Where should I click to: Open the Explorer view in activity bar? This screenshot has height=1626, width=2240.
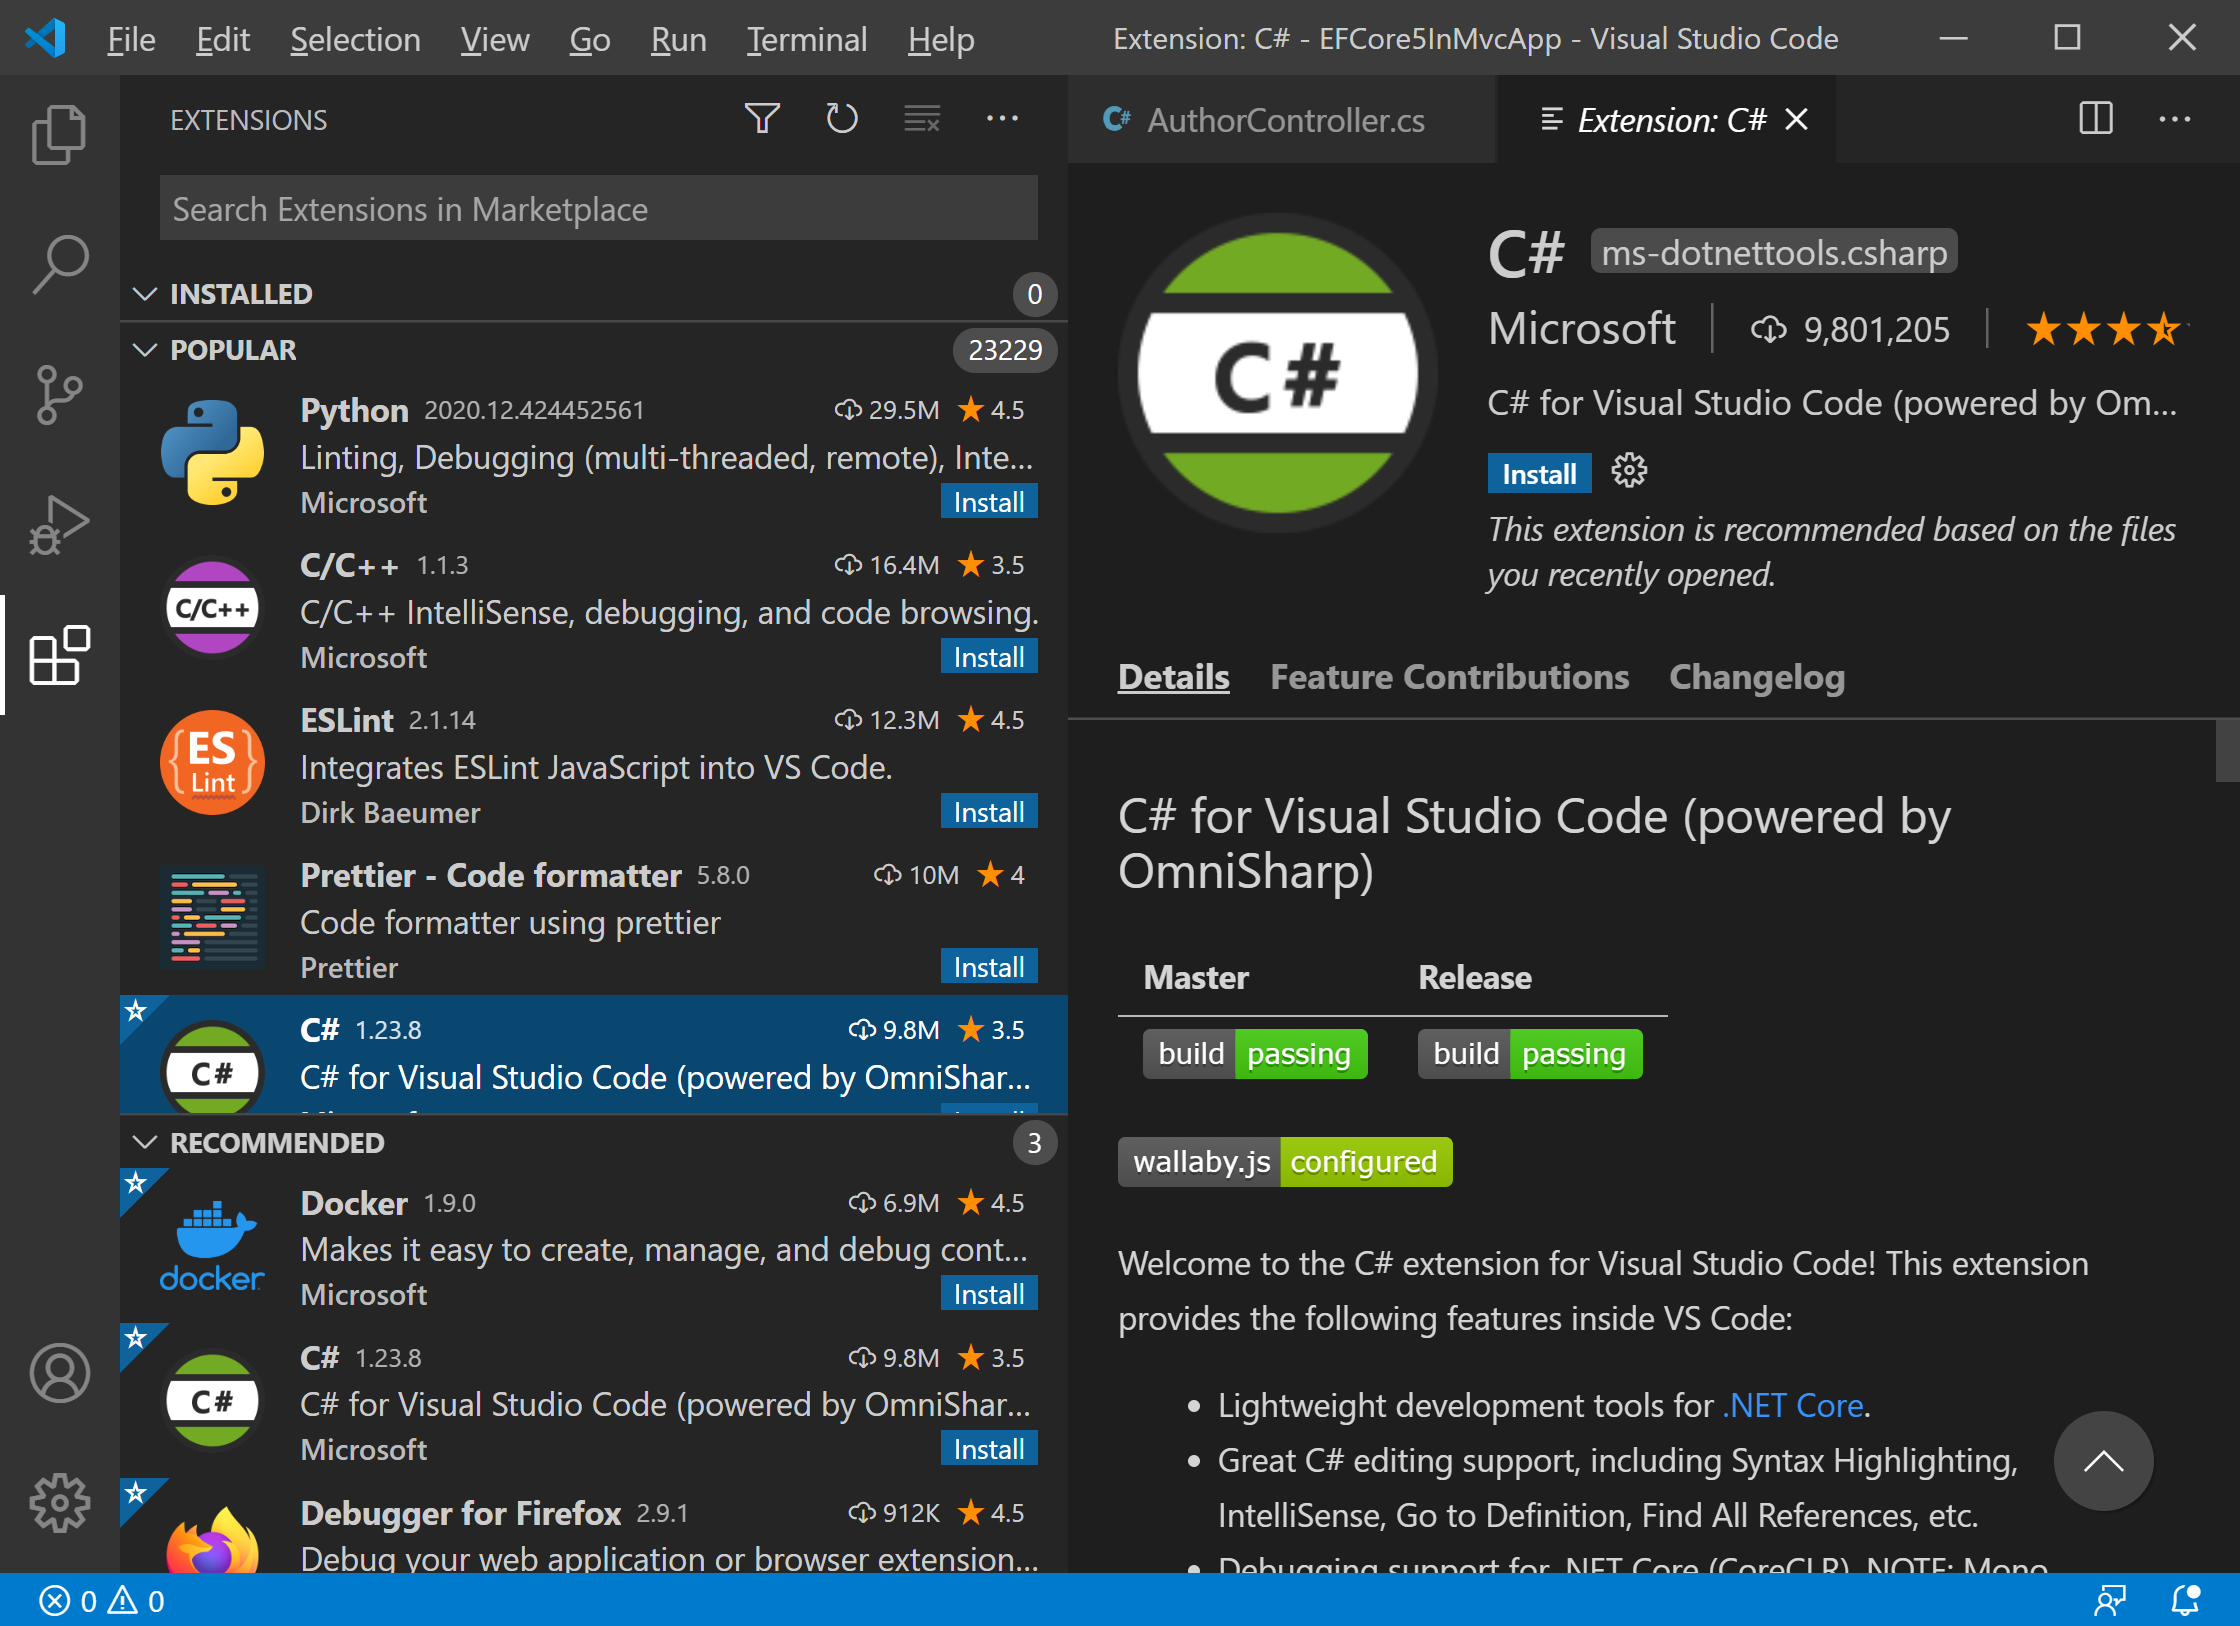(59, 134)
